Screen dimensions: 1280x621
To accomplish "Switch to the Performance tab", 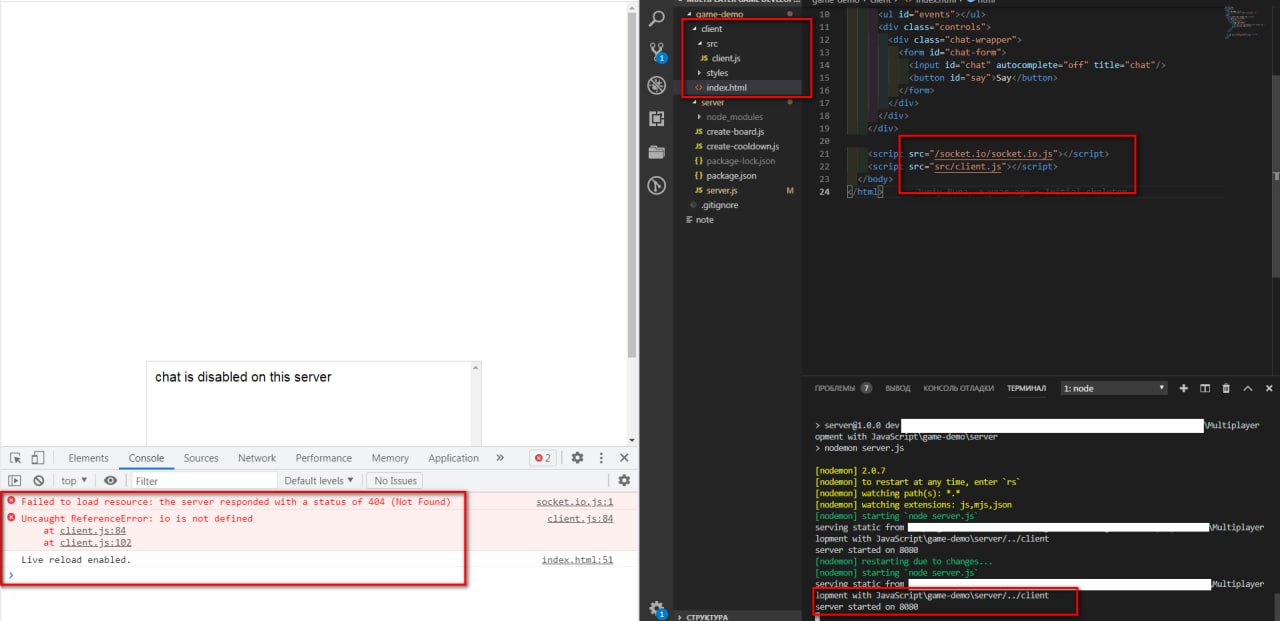I will point(323,458).
